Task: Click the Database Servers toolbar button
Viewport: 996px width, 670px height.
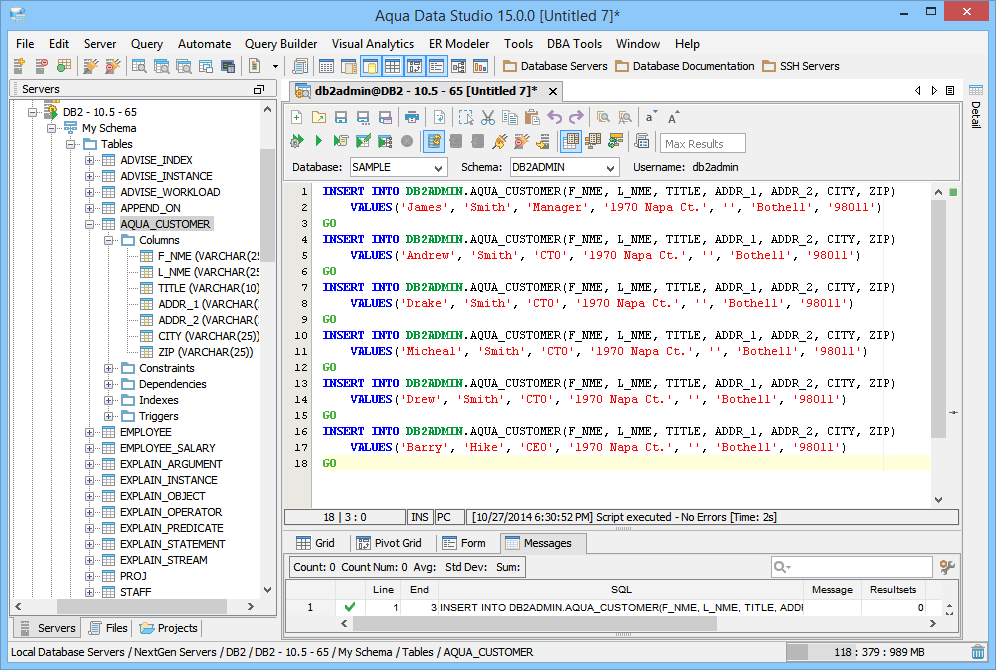Action: (x=555, y=66)
